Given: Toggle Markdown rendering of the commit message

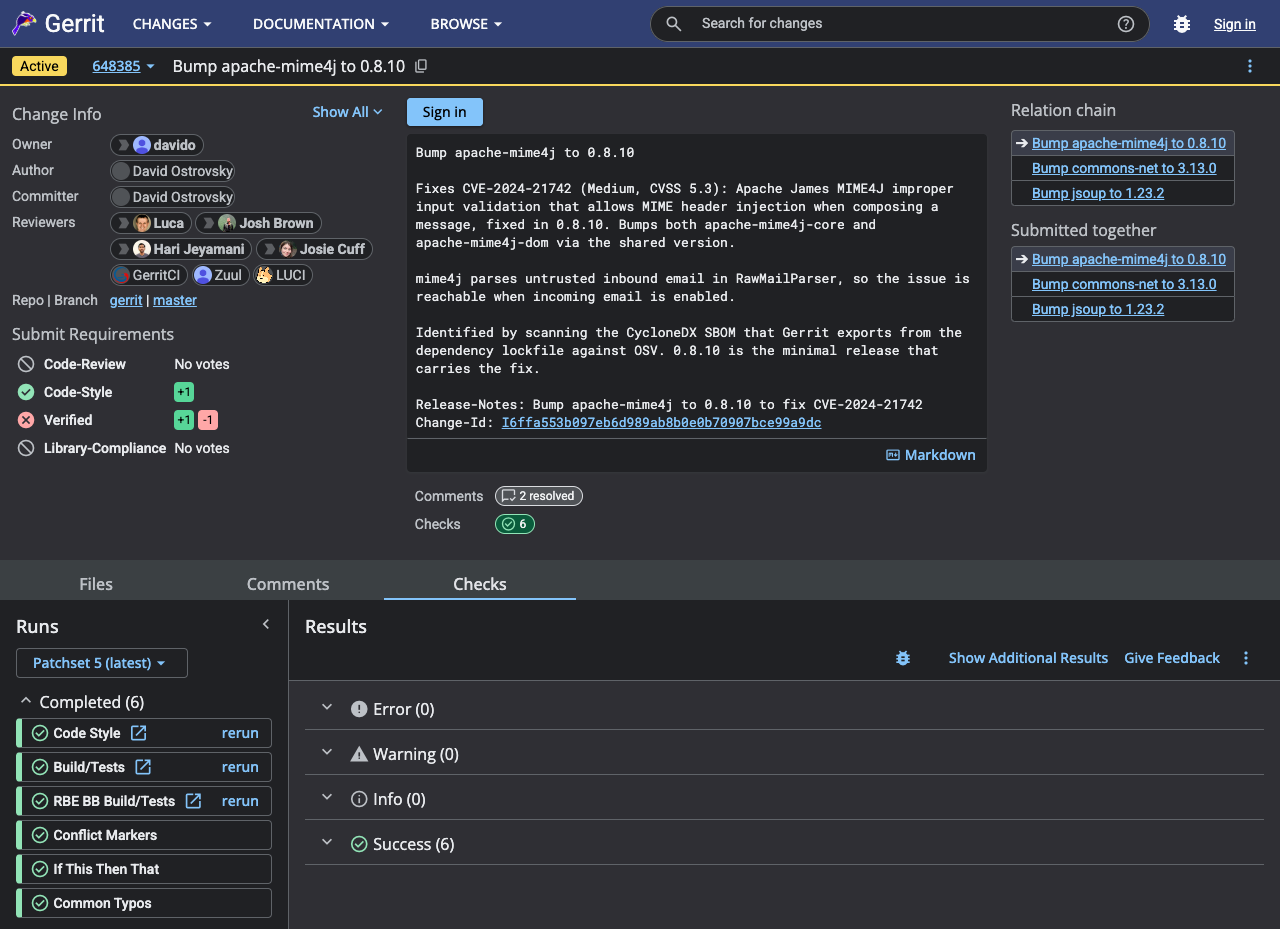Looking at the screenshot, I should [x=931, y=455].
